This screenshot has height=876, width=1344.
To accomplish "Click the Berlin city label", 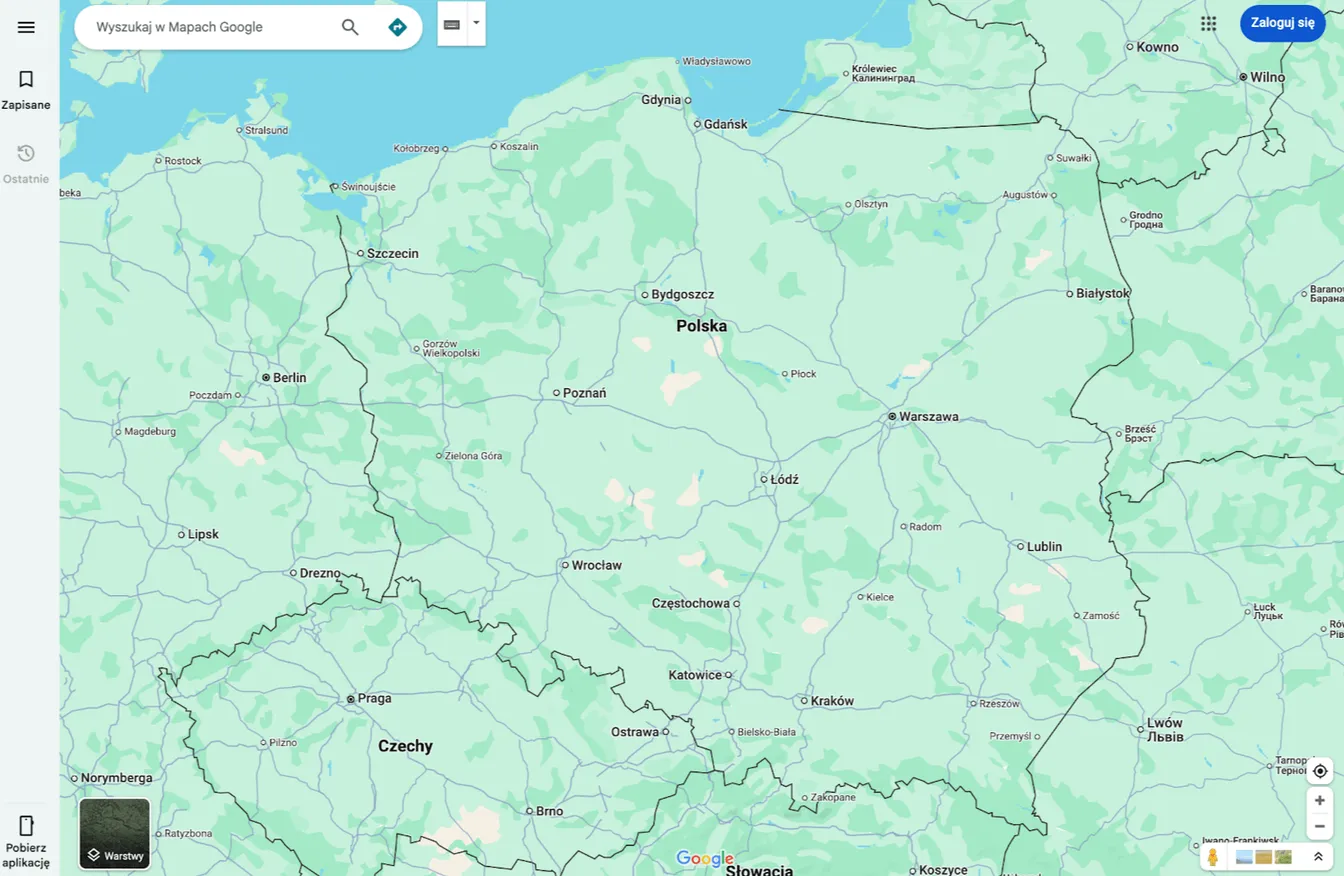I will coord(290,378).
